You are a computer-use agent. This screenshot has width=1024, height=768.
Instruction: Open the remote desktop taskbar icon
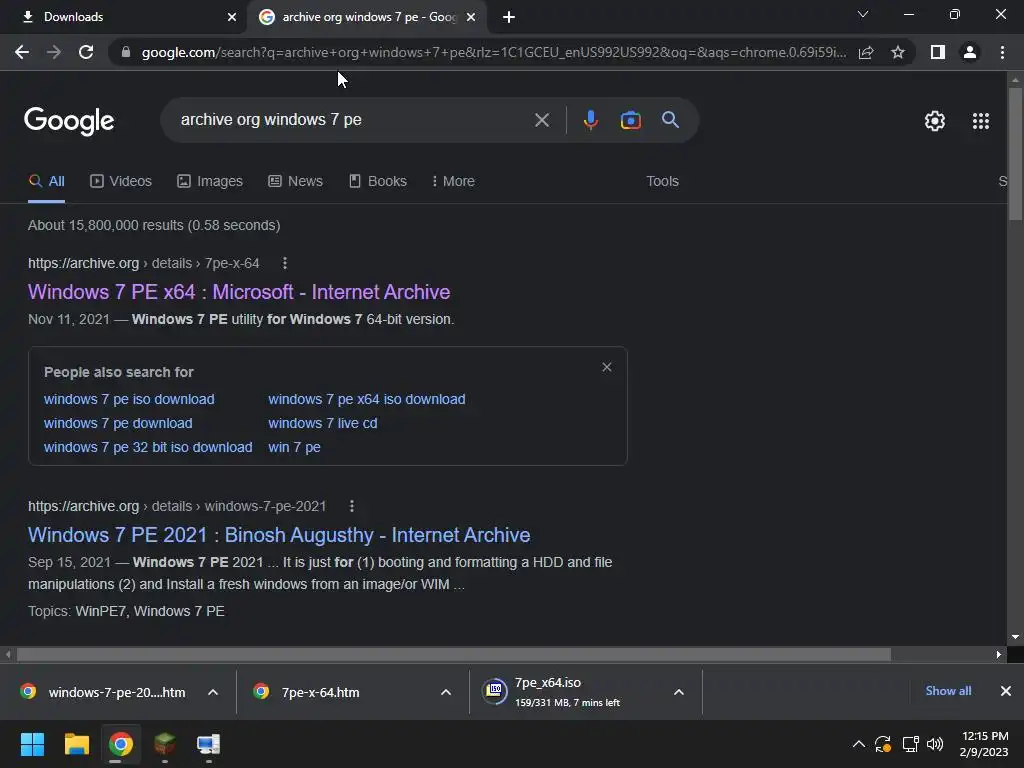tap(208, 744)
